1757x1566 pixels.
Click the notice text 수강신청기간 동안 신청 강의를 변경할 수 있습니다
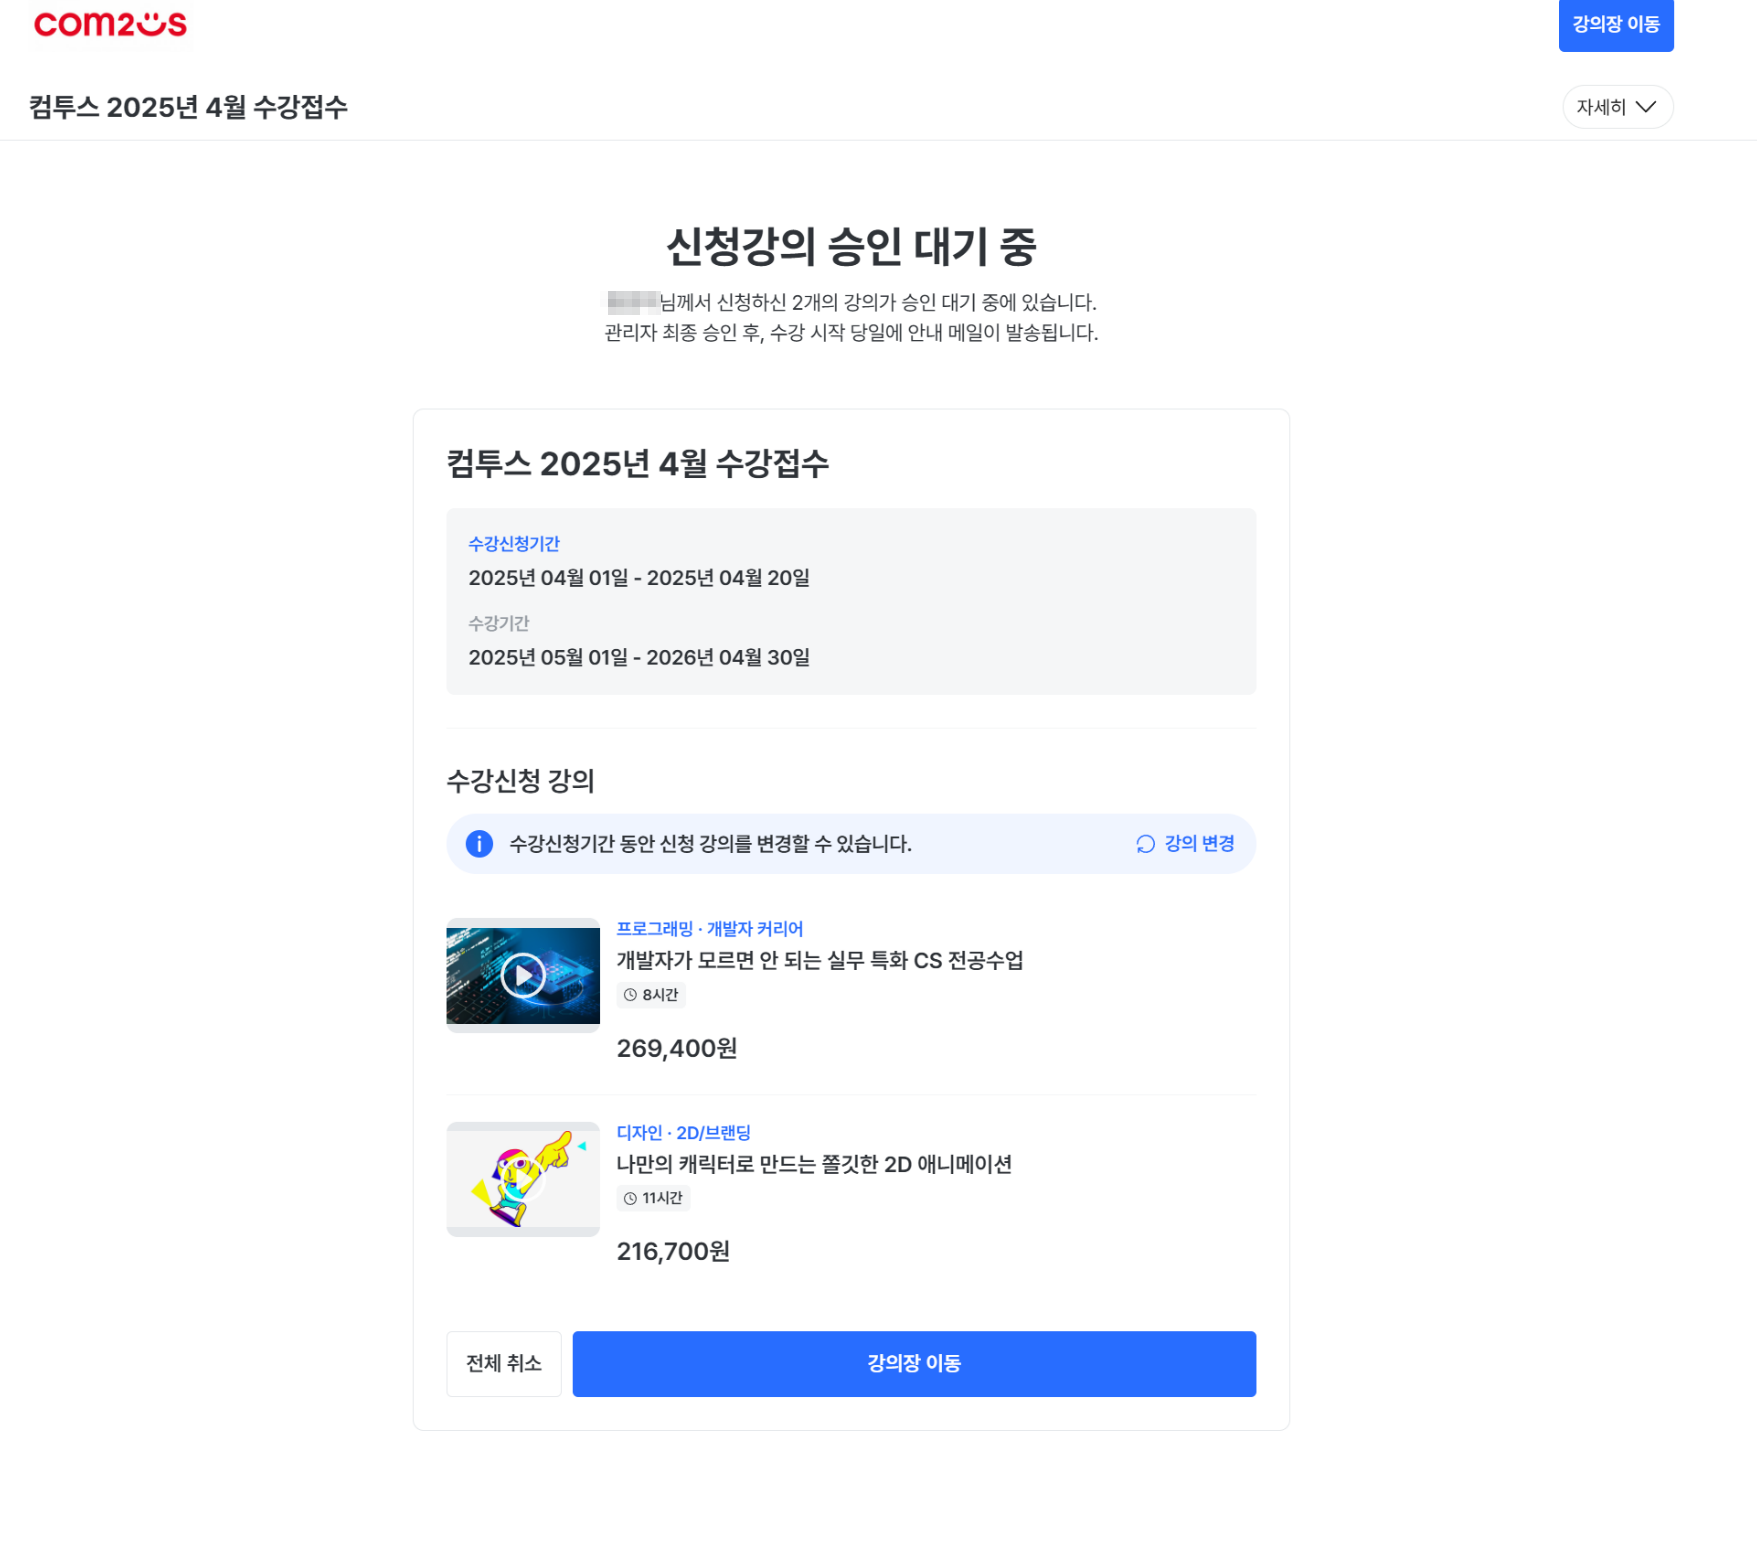[x=710, y=844]
